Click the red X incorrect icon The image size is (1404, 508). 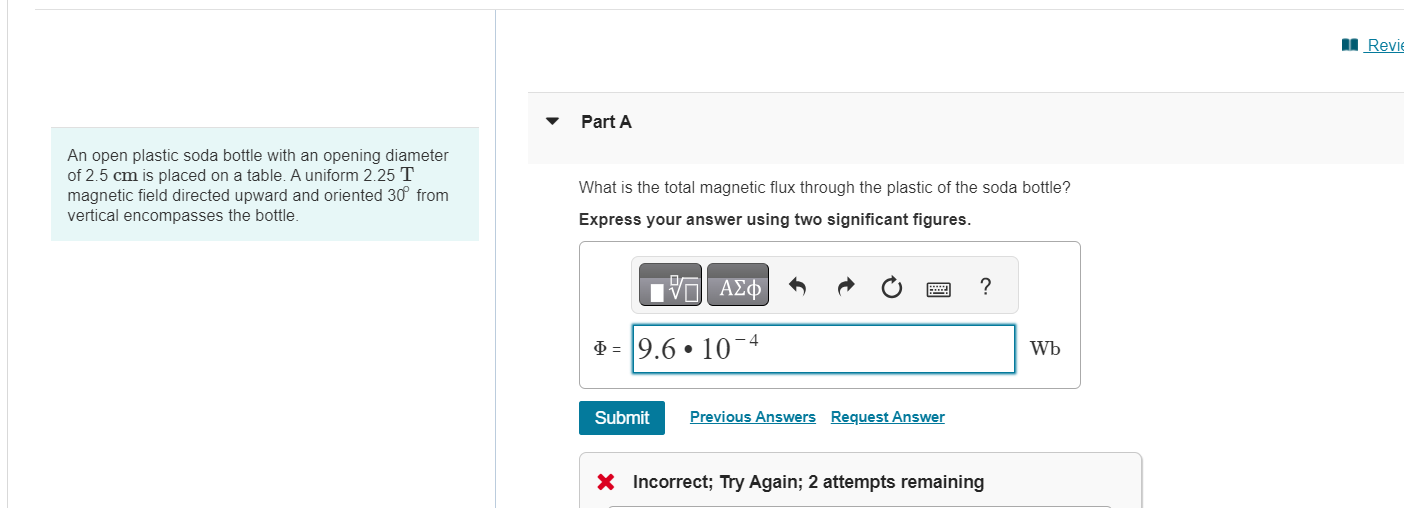click(605, 482)
